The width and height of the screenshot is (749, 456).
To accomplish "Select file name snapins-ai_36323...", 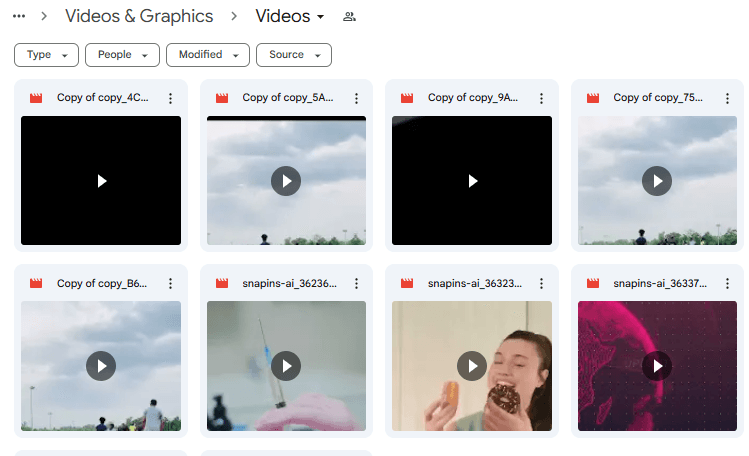I will click(475, 283).
